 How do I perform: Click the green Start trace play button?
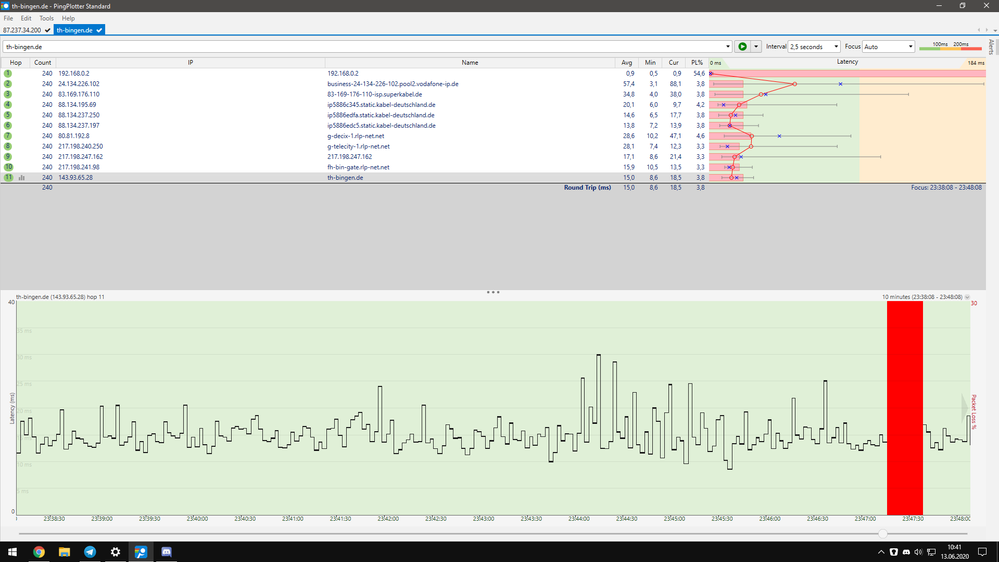coord(742,46)
